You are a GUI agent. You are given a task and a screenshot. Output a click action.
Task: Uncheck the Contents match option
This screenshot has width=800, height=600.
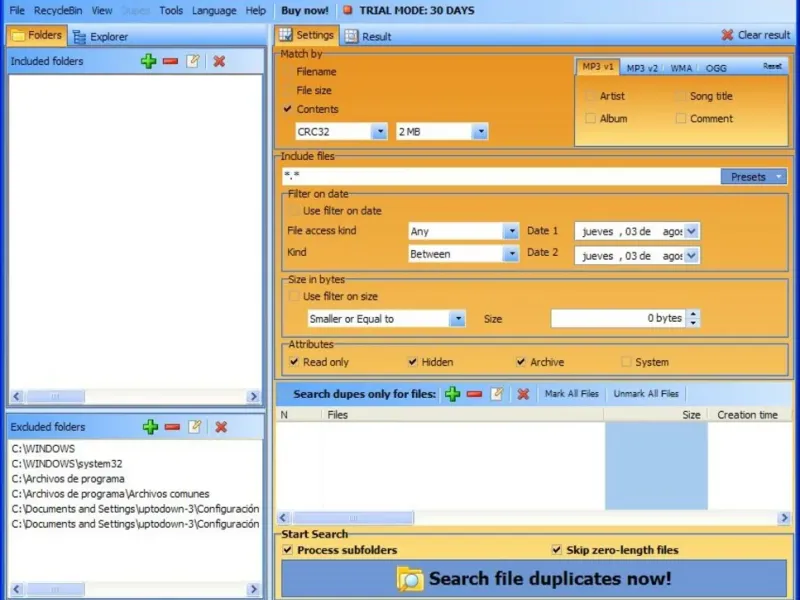click(288, 109)
